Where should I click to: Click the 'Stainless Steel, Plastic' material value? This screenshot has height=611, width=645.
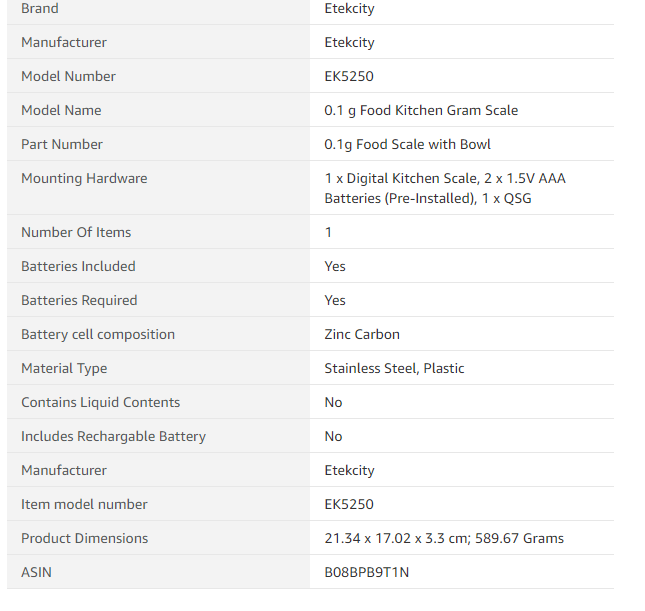(x=394, y=368)
